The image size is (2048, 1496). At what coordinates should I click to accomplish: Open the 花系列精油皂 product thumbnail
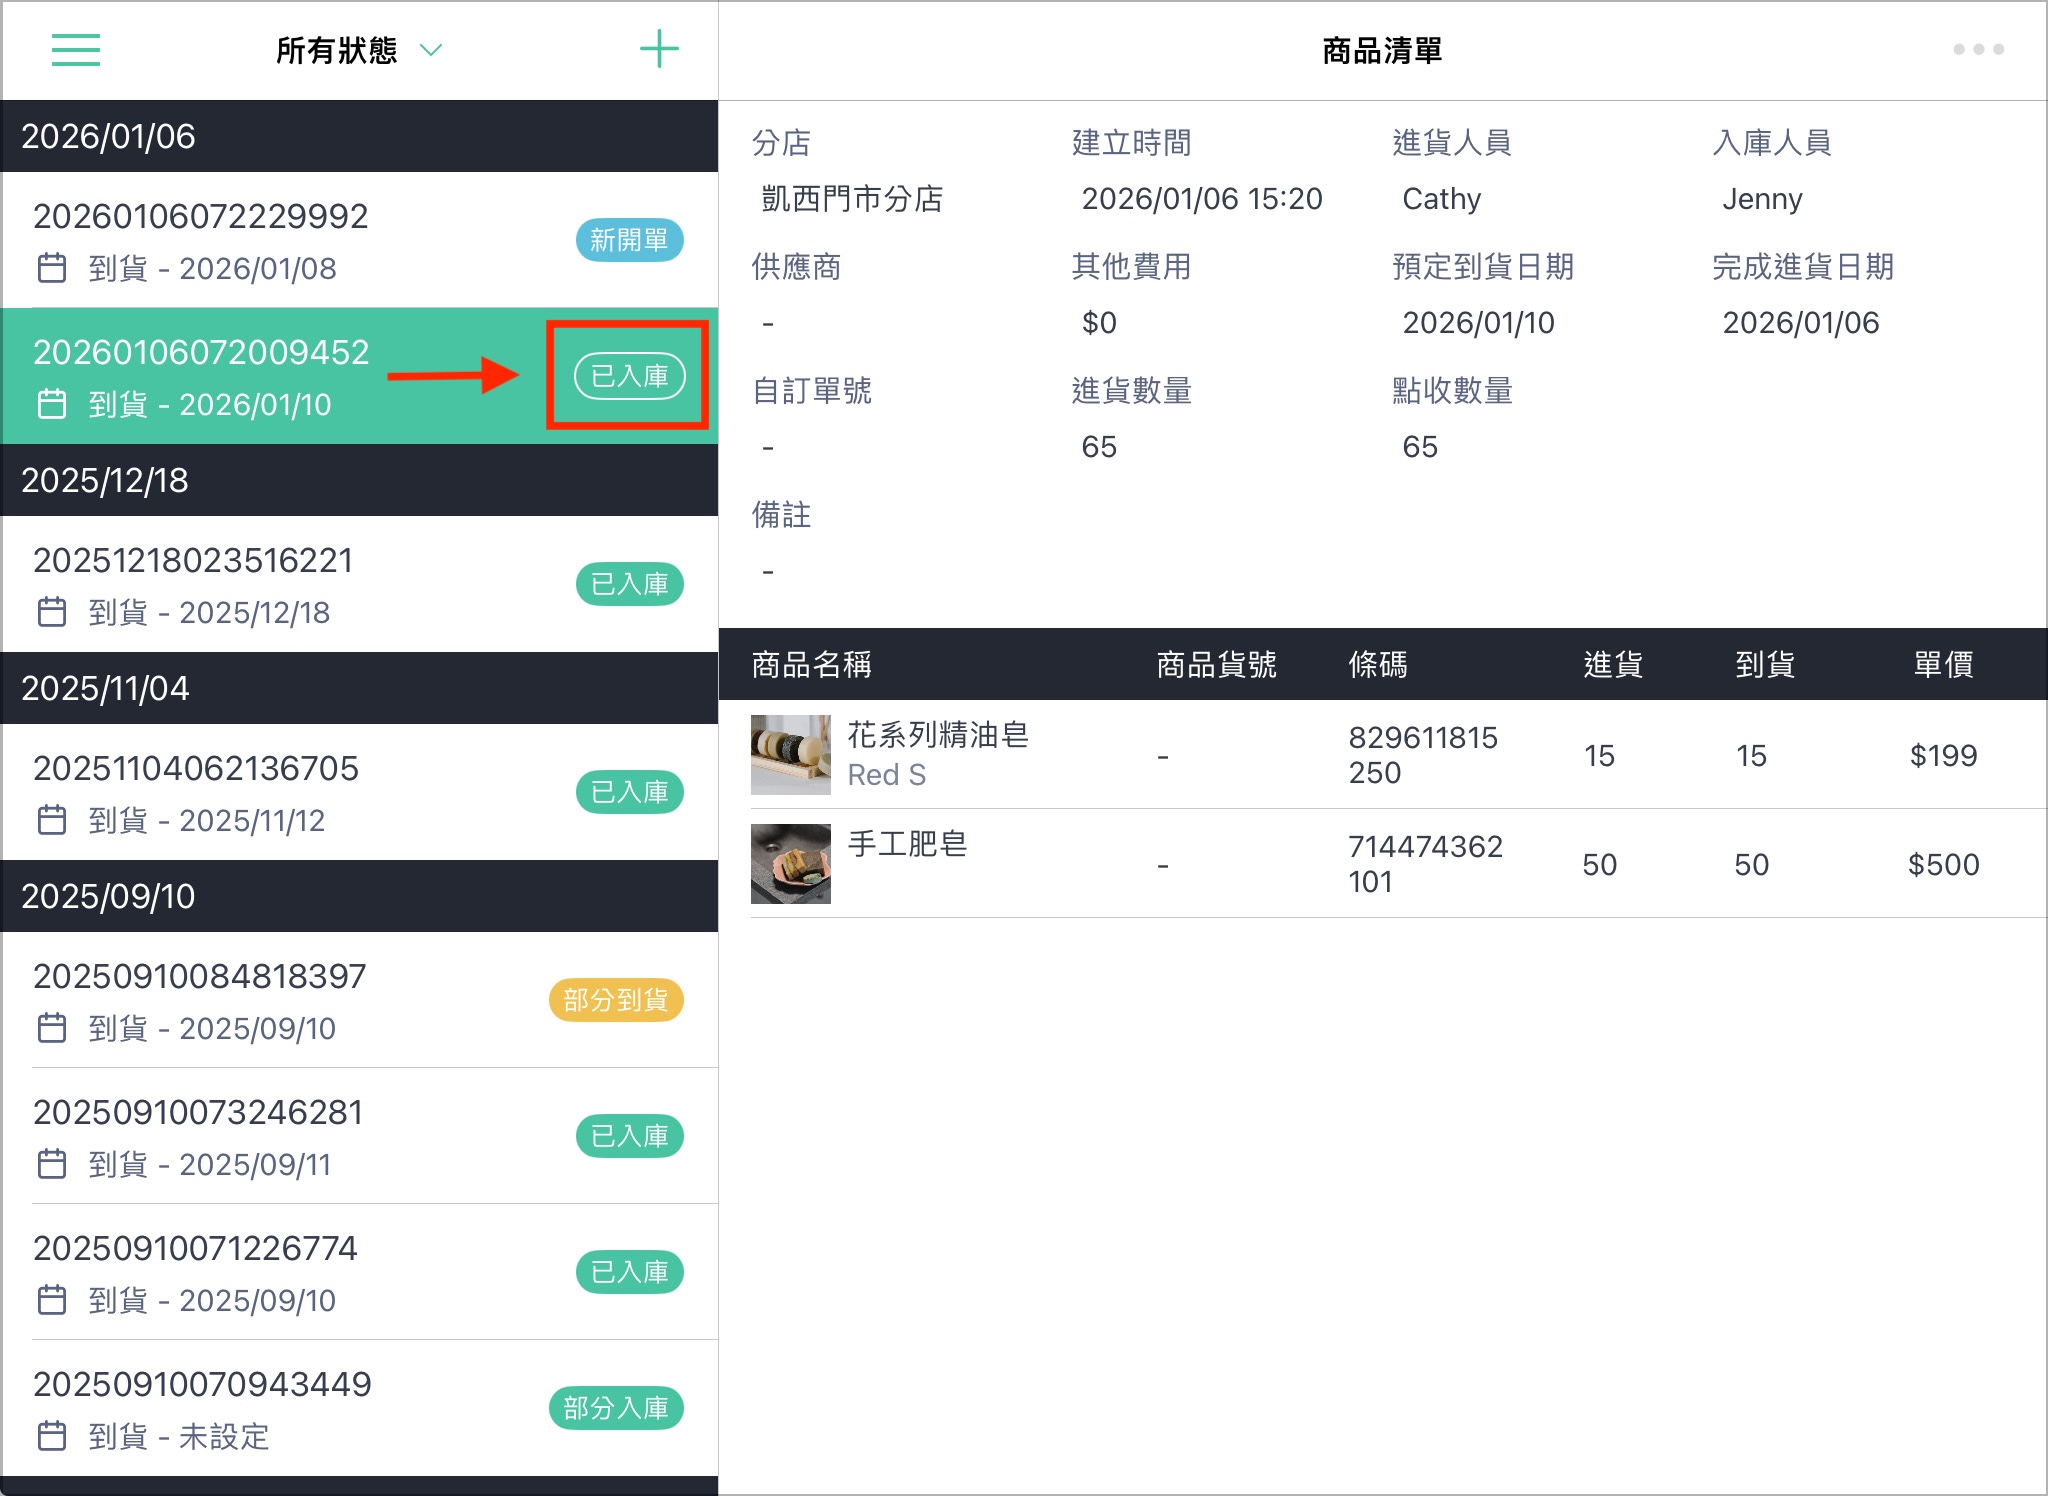(791, 755)
